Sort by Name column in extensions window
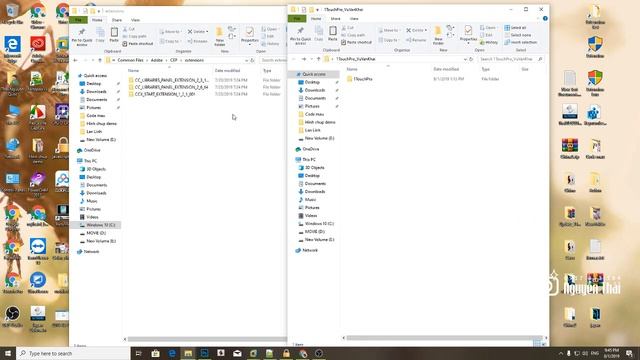 point(133,71)
